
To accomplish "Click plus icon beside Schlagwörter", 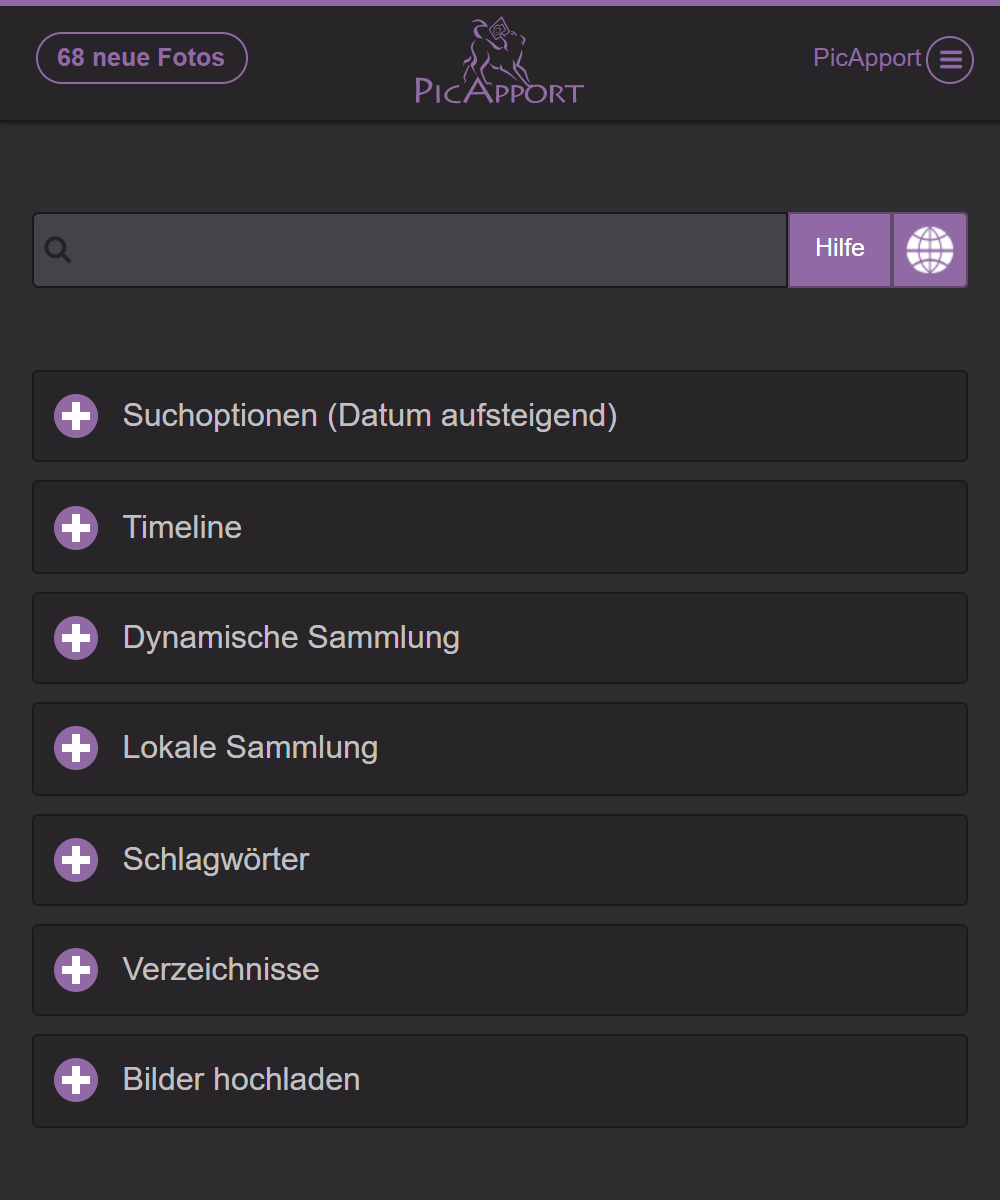I will [x=76, y=860].
